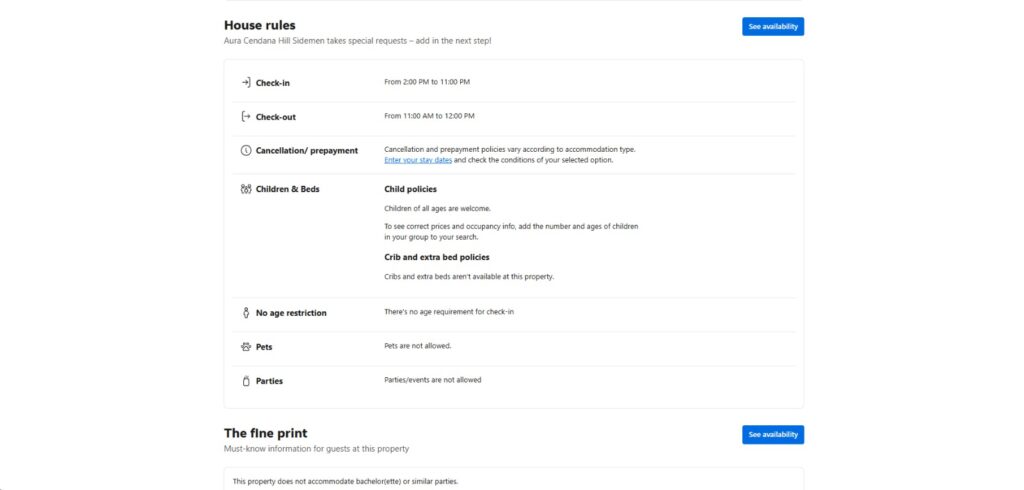Click The fine print heading
The height and width of the screenshot is (490, 1024).
[266, 433]
